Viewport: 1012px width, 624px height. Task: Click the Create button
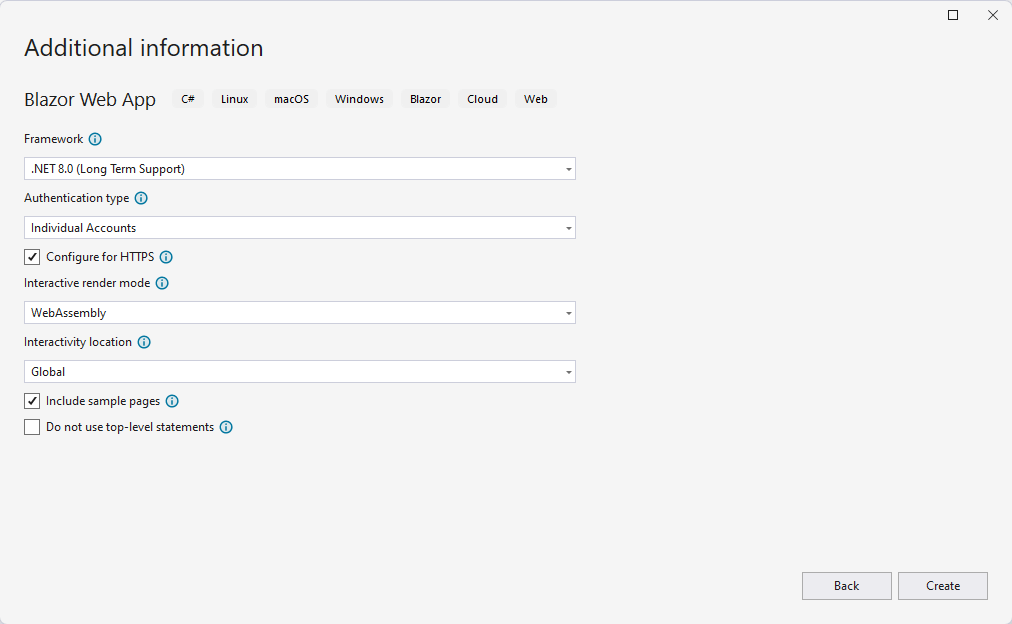coord(943,586)
